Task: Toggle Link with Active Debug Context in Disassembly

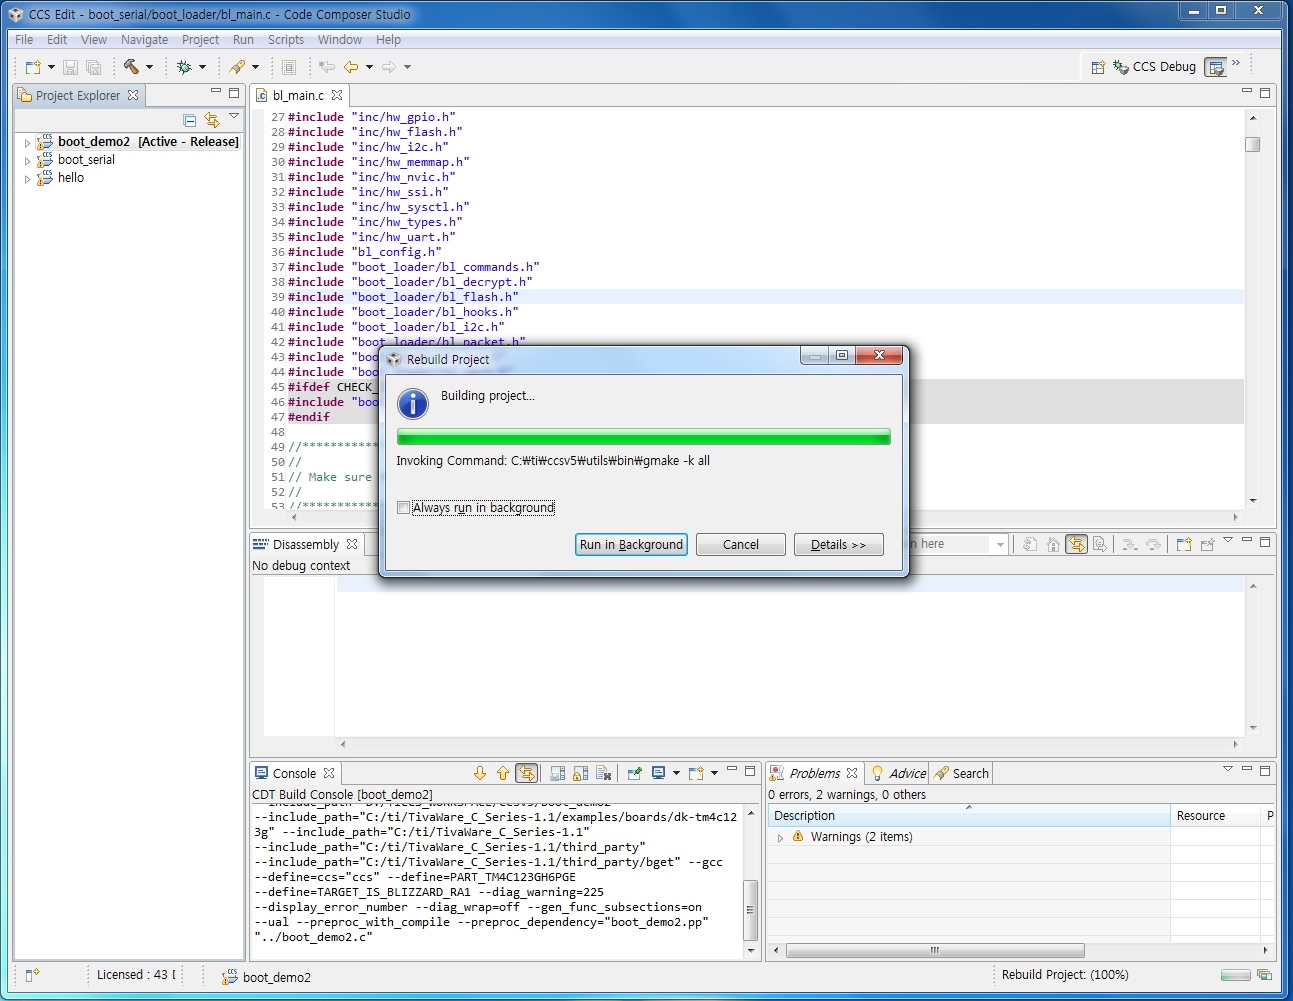Action: click(x=1076, y=544)
